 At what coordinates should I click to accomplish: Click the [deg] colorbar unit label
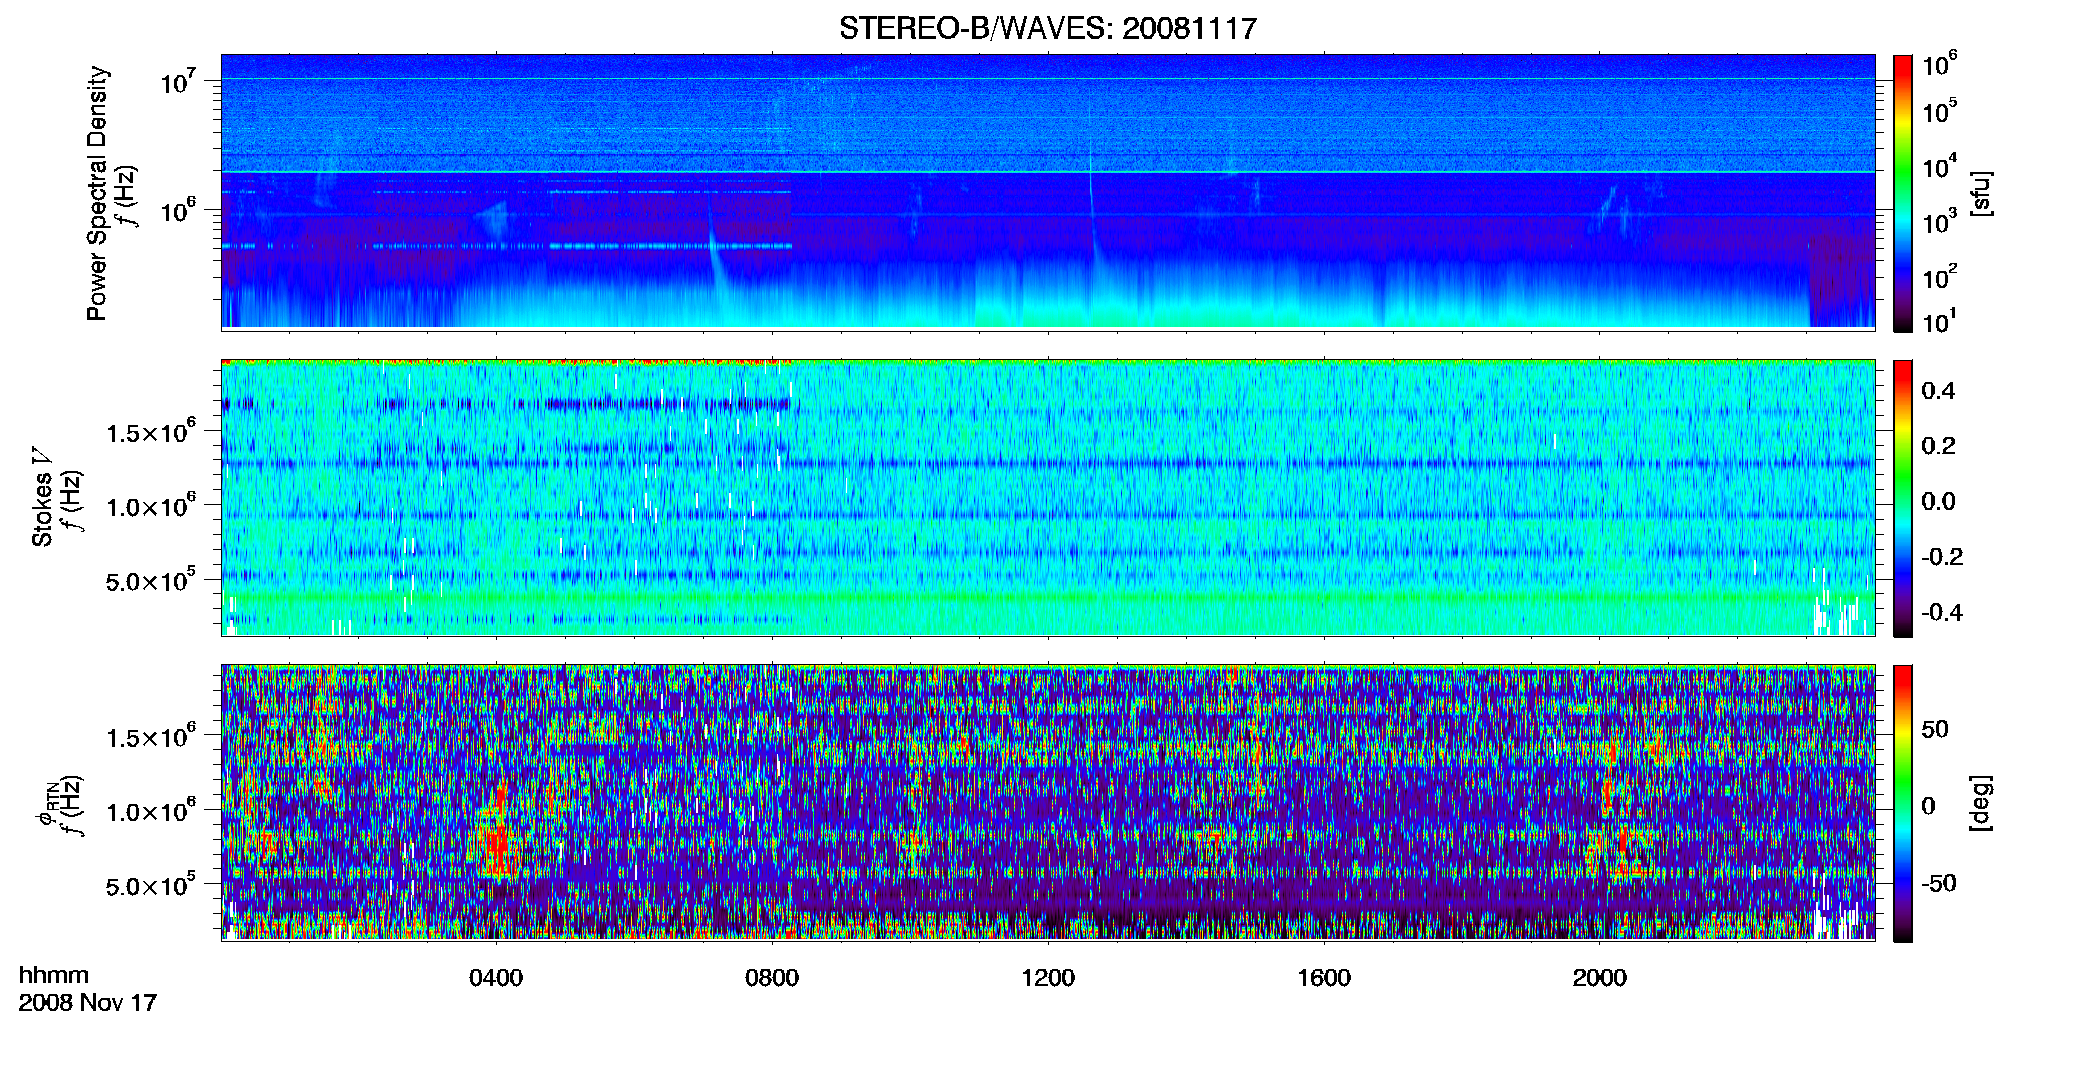coord(1981,803)
